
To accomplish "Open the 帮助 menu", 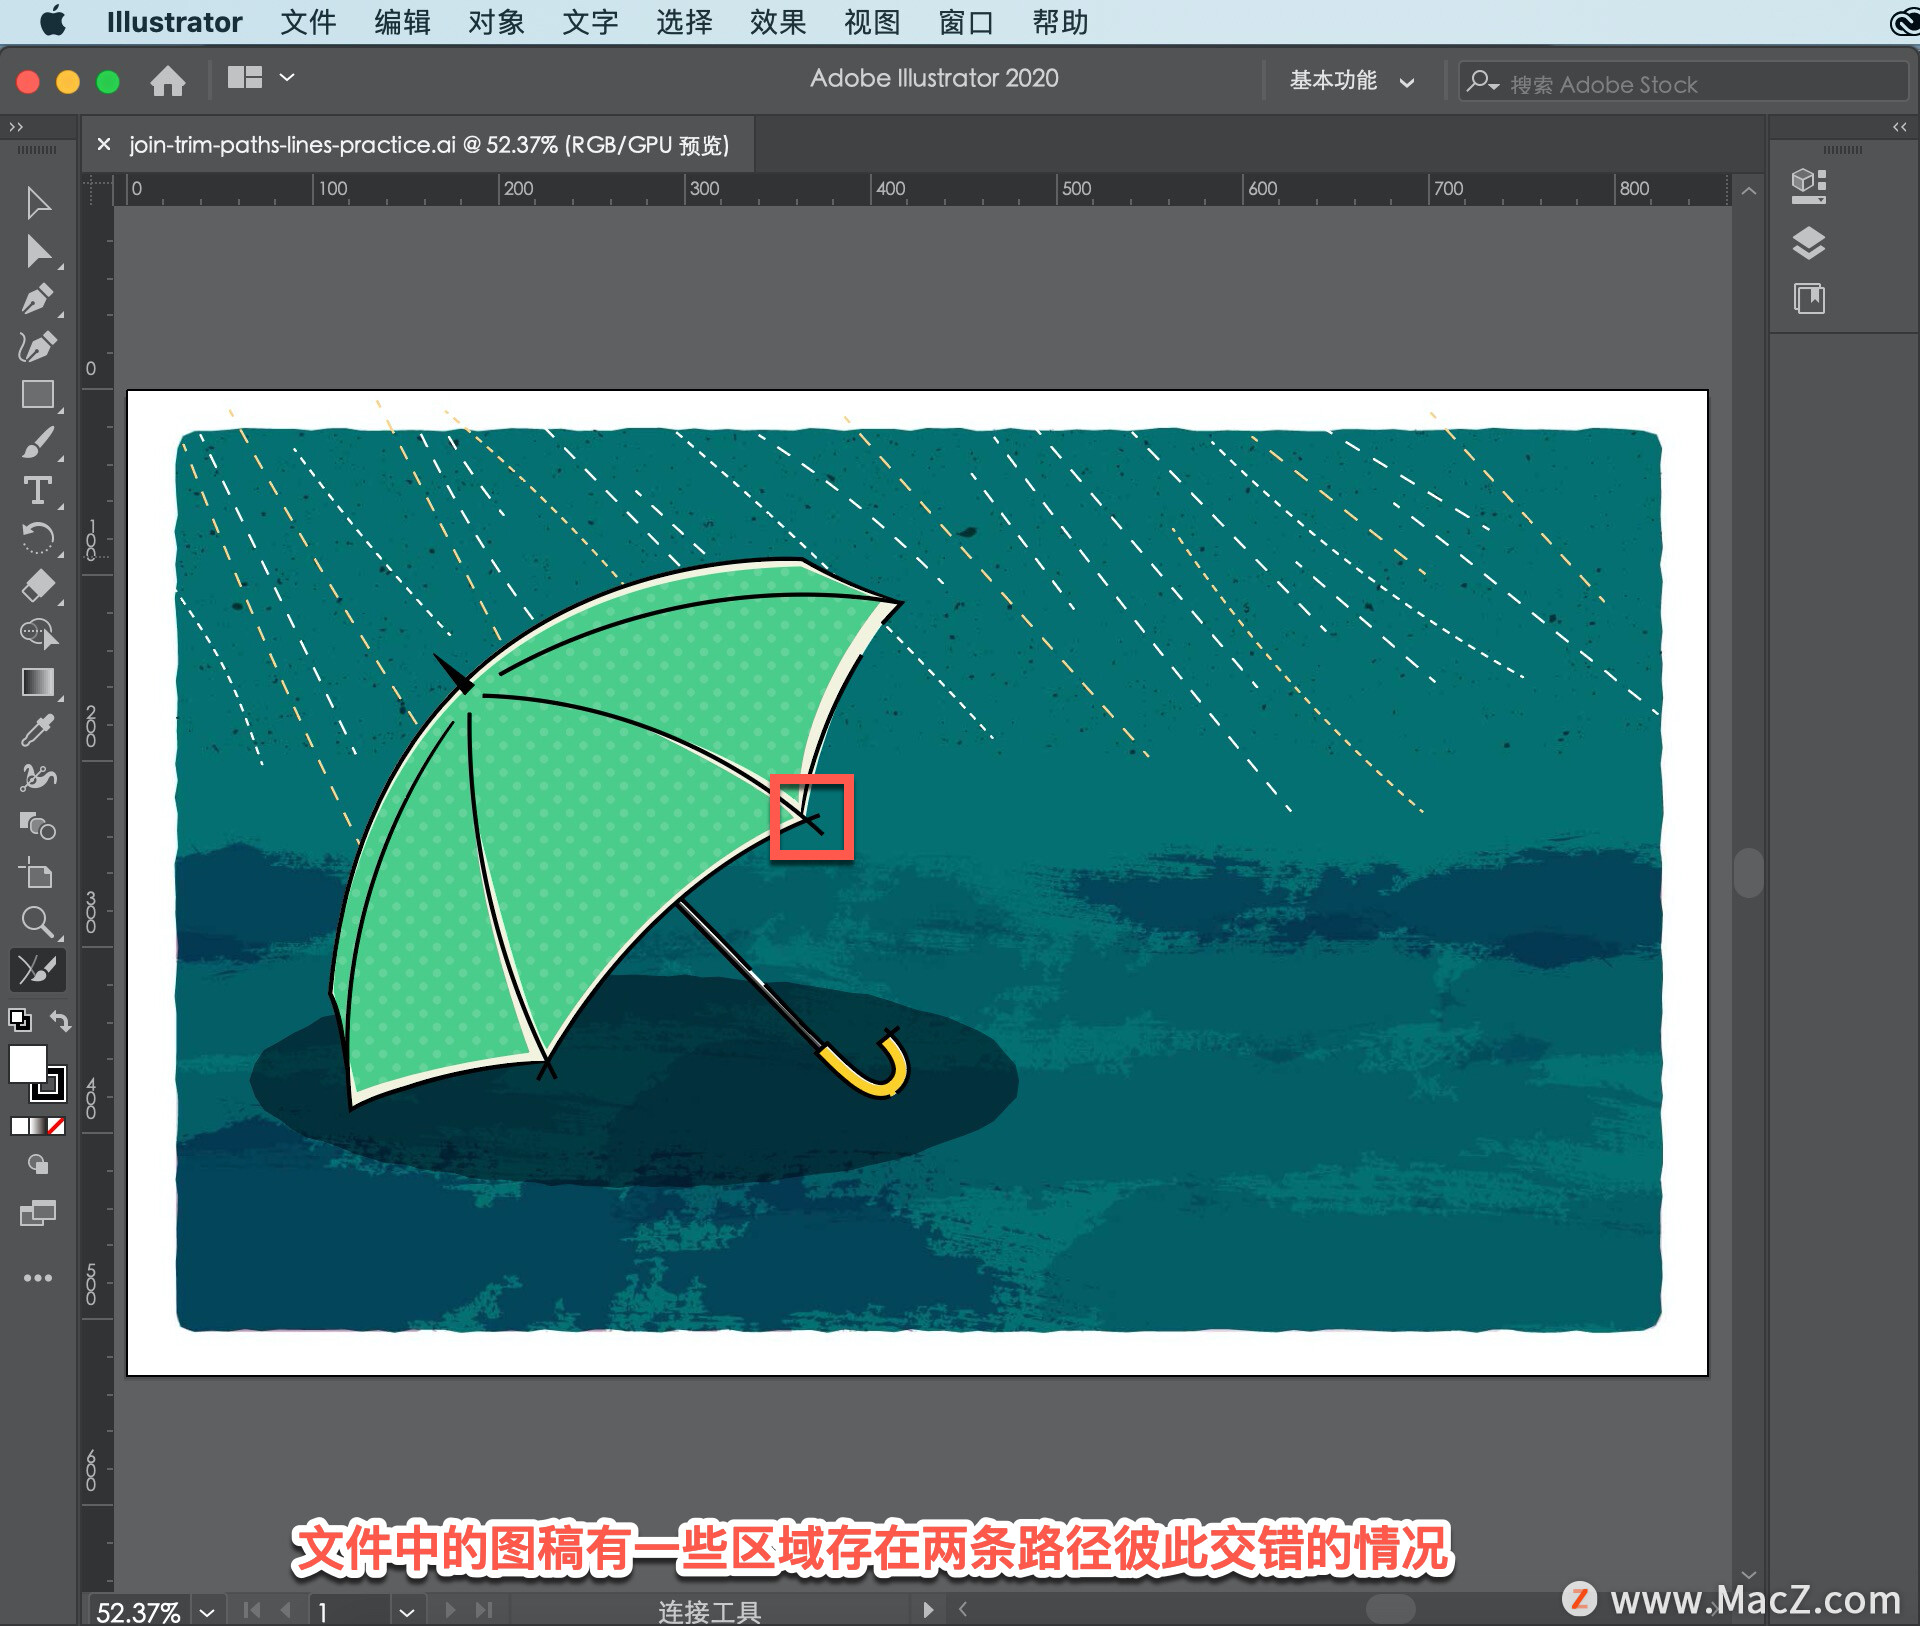I will (1060, 22).
